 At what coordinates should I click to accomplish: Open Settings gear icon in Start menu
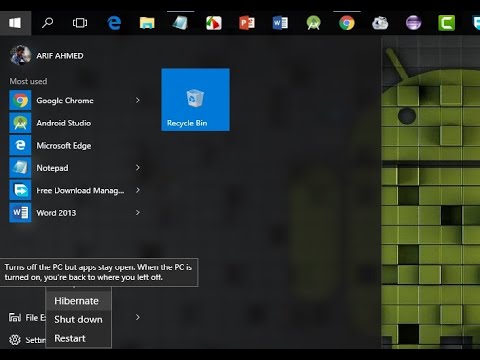pos(15,340)
